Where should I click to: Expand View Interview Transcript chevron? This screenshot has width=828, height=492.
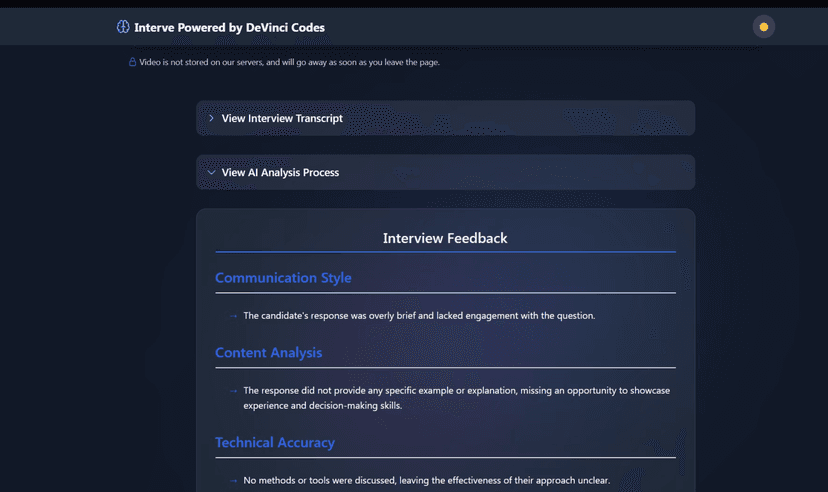(x=211, y=118)
